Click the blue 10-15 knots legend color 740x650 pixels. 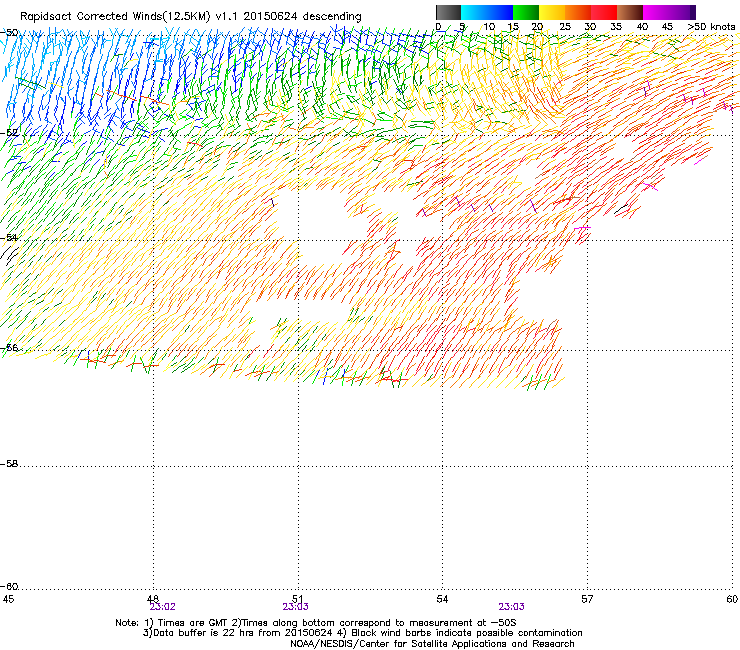click(x=500, y=12)
